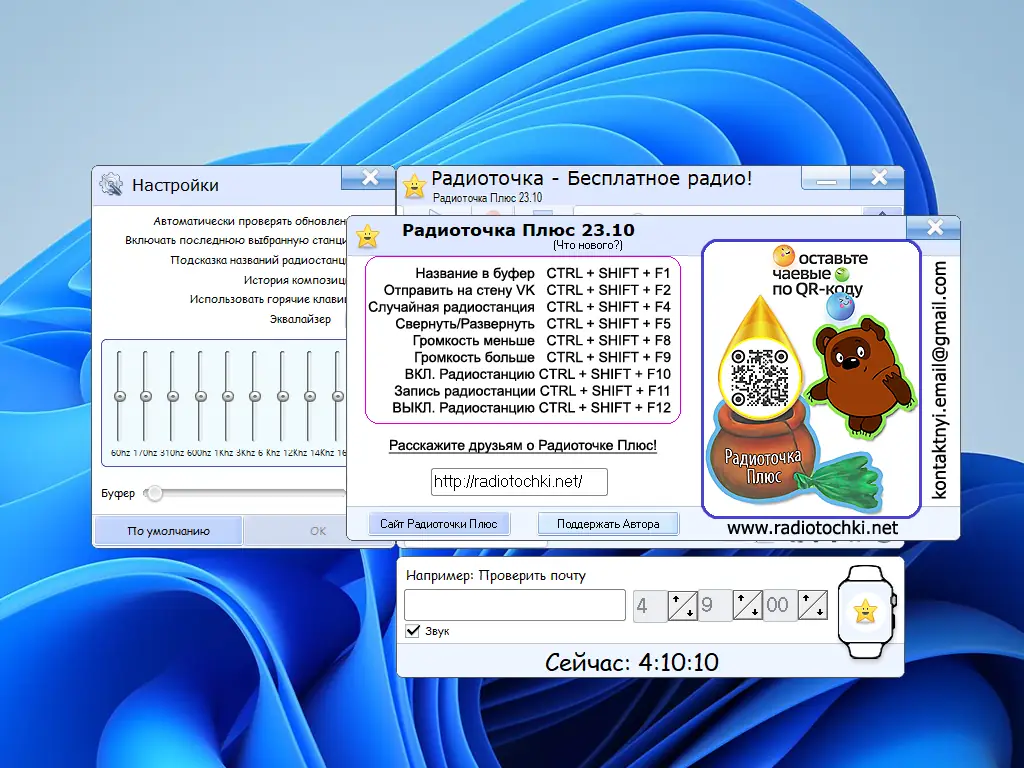Open the '(Что нового?)' link
The width and height of the screenshot is (1024, 768).
pos(588,246)
